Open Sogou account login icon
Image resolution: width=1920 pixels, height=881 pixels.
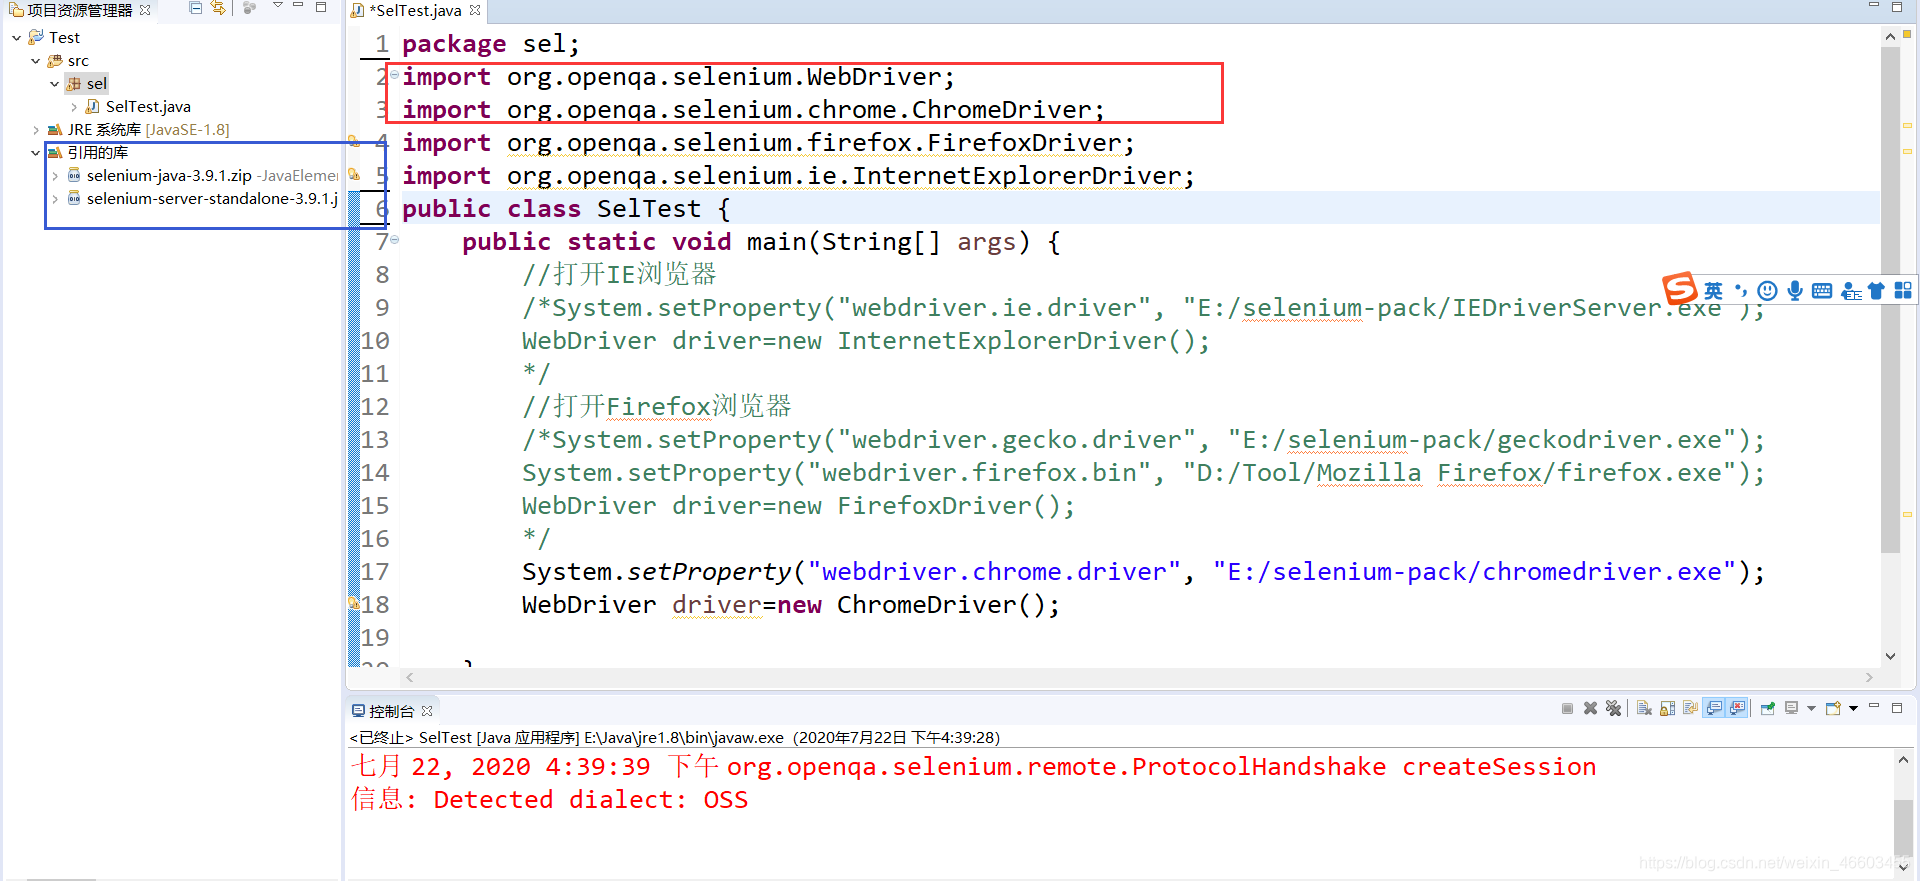coord(1851,291)
